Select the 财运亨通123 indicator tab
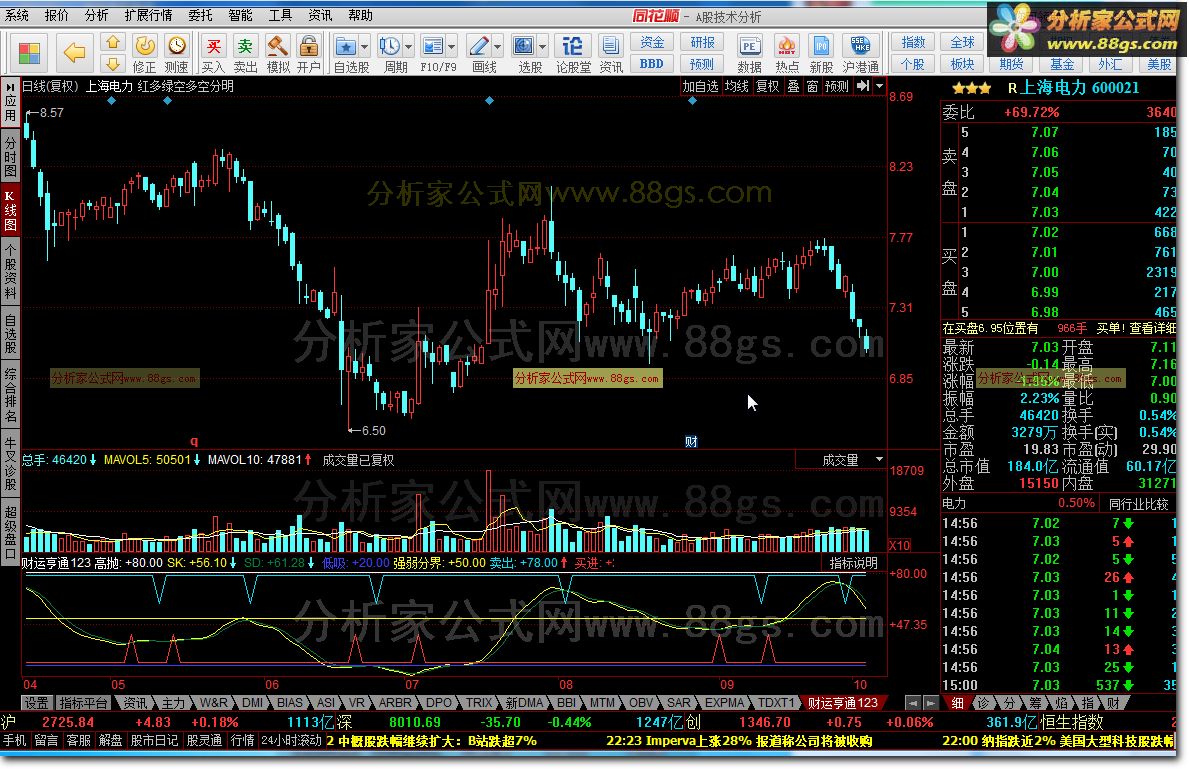The image size is (1189, 769). [x=842, y=703]
